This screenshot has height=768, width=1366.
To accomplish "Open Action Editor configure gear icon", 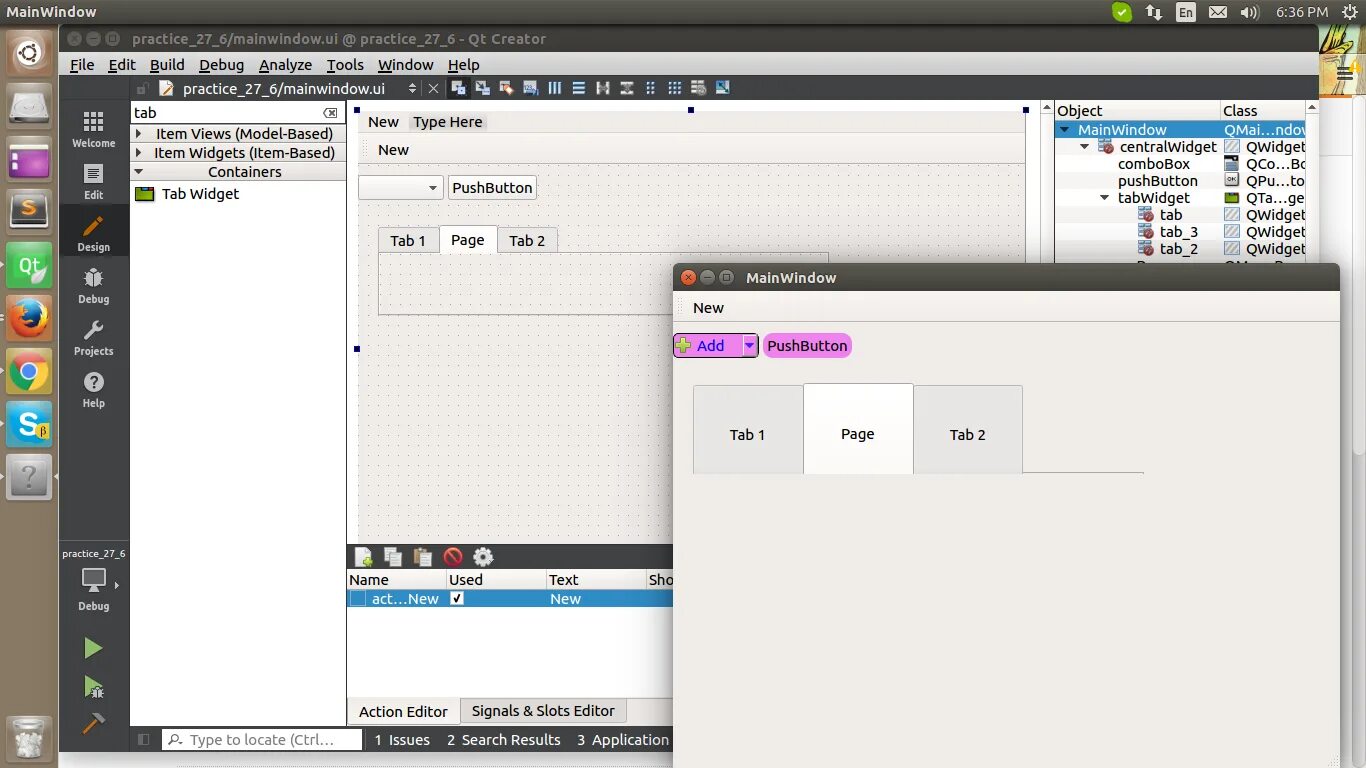I will point(483,557).
